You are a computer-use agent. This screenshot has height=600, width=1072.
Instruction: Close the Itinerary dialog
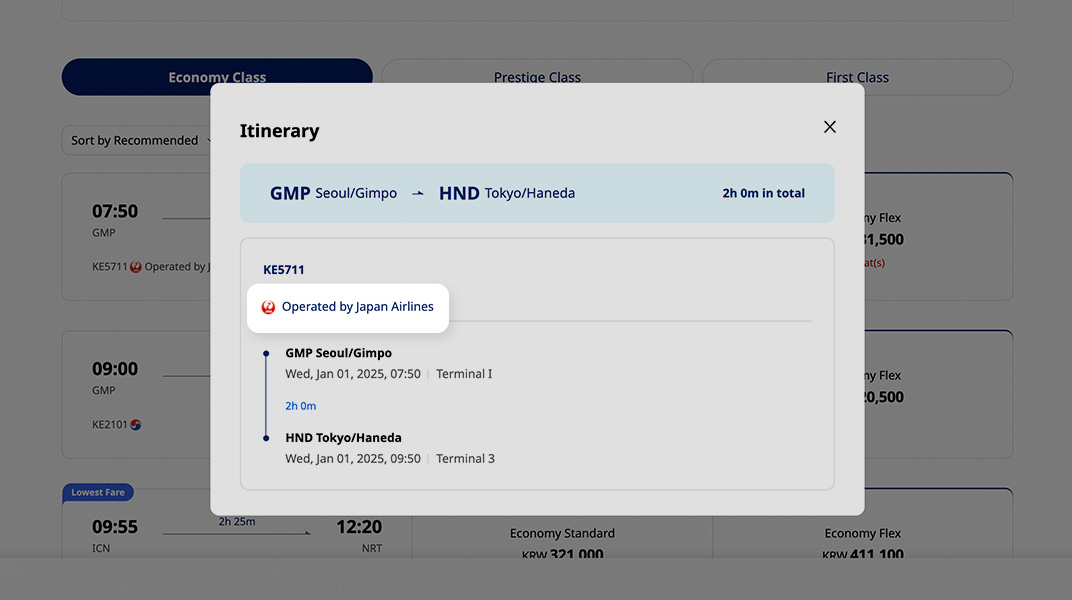coord(829,127)
